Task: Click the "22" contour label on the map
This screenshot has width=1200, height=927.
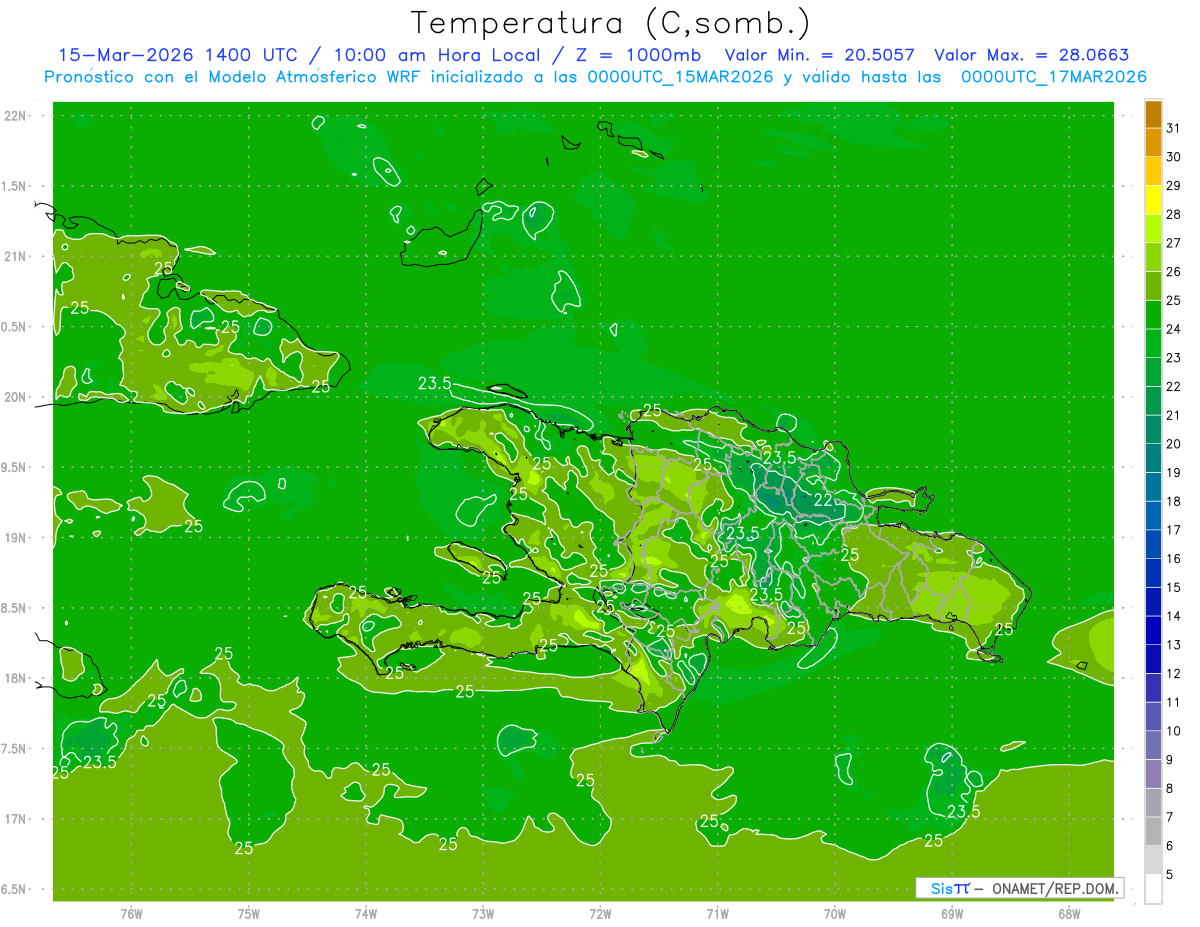Action: tap(823, 499)
